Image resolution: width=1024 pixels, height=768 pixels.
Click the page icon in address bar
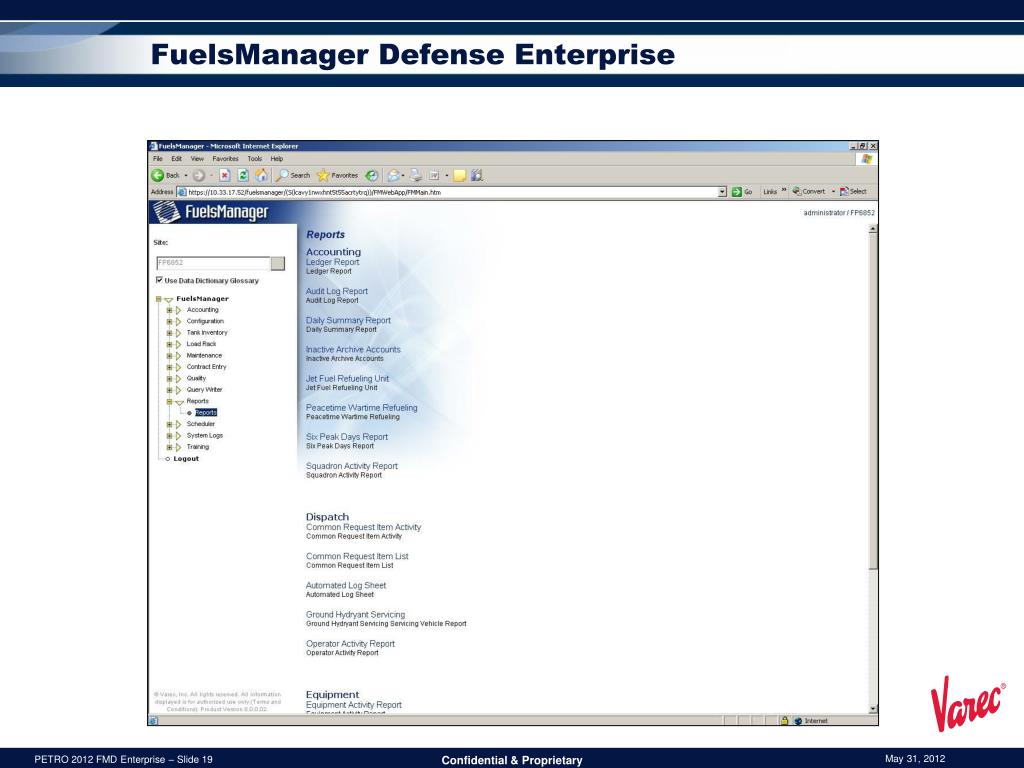(182, 192)
